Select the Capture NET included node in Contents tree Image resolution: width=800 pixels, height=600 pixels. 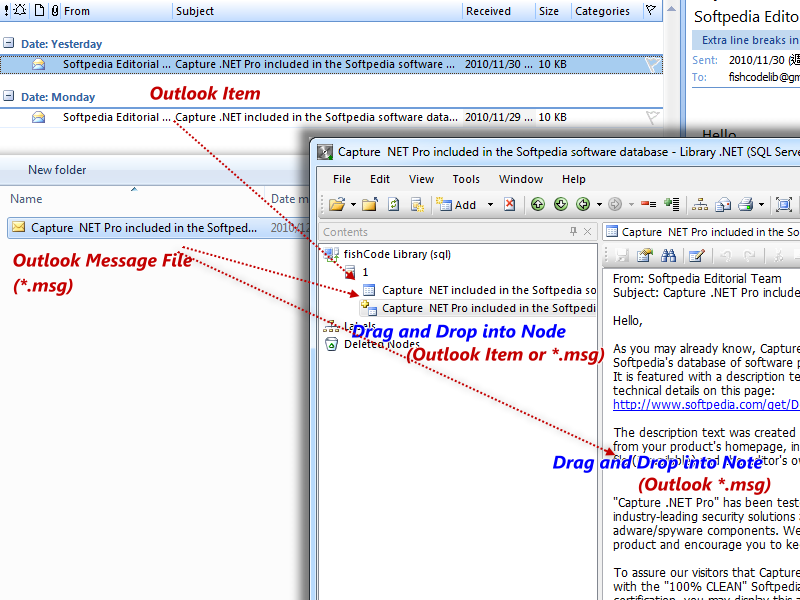coord(489,290)
